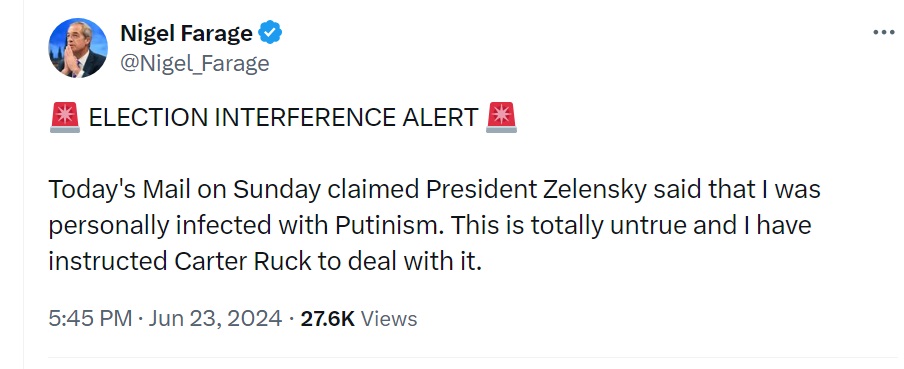Viewport: 904px width, 369px height.
Task: Click the word Today's starting the tweet
Action: pos(86,189)
